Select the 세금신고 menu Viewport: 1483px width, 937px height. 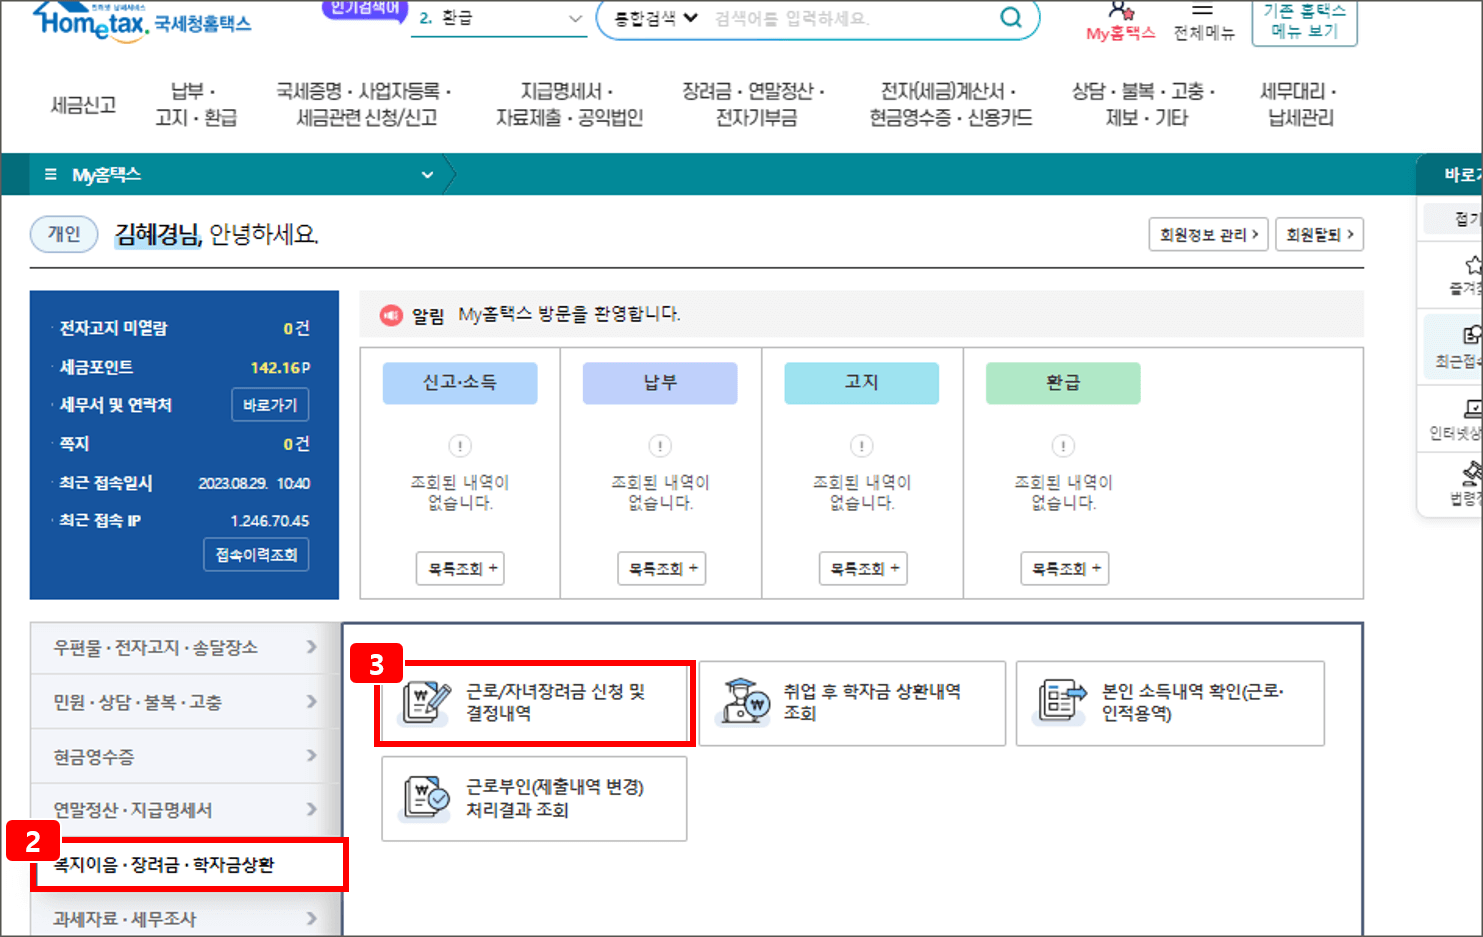click(82, 104)
